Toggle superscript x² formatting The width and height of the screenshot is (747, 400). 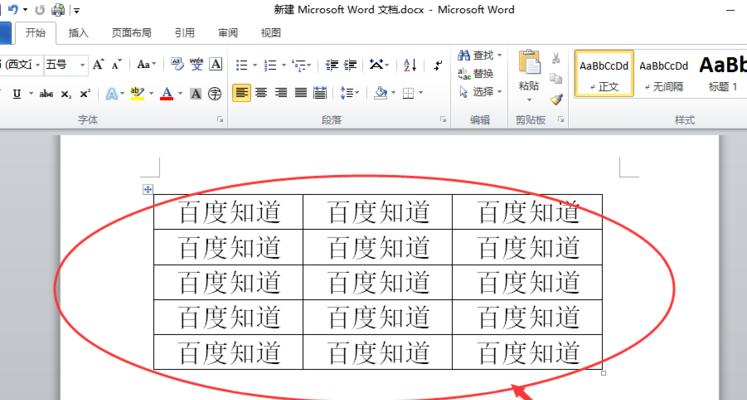coord(85,94)
